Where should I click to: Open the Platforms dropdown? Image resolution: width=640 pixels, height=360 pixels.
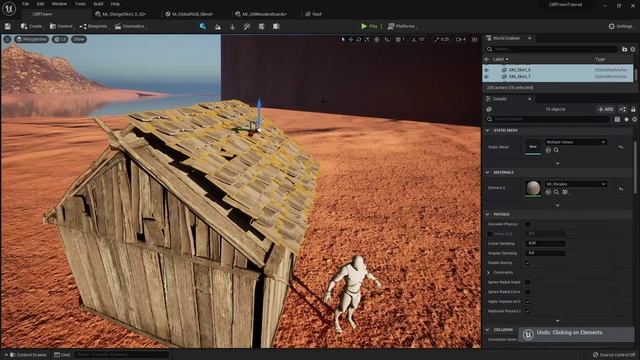(x=402, y=27)
